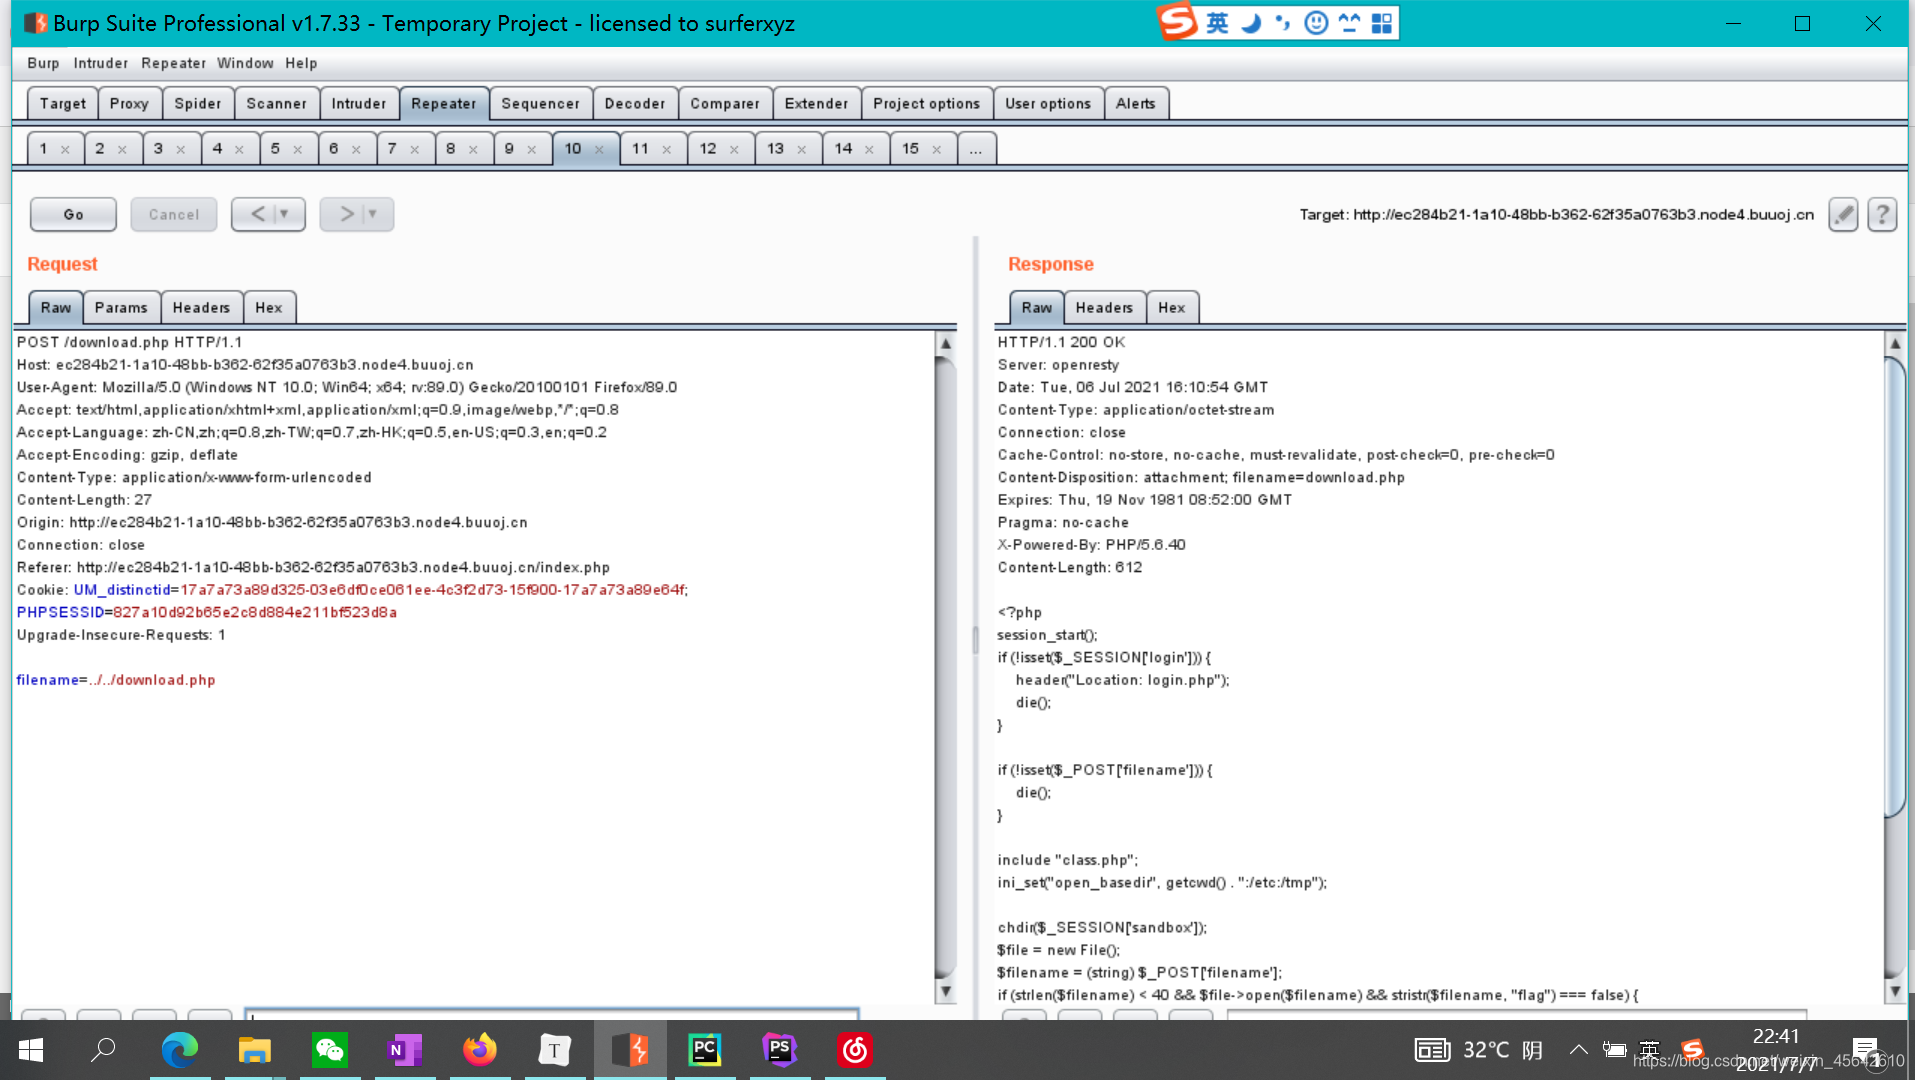
Task: Open PhpStorm from taskbar
Action: (780, 1050)
